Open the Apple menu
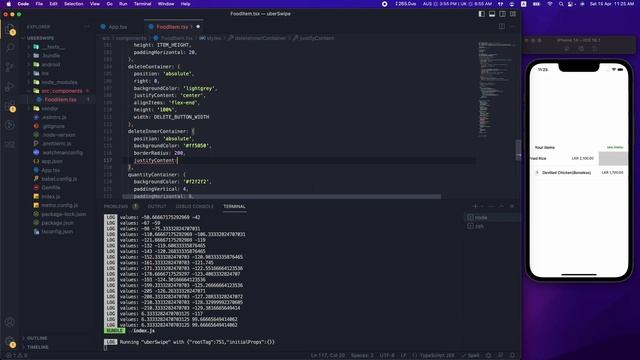 (8, 4)
